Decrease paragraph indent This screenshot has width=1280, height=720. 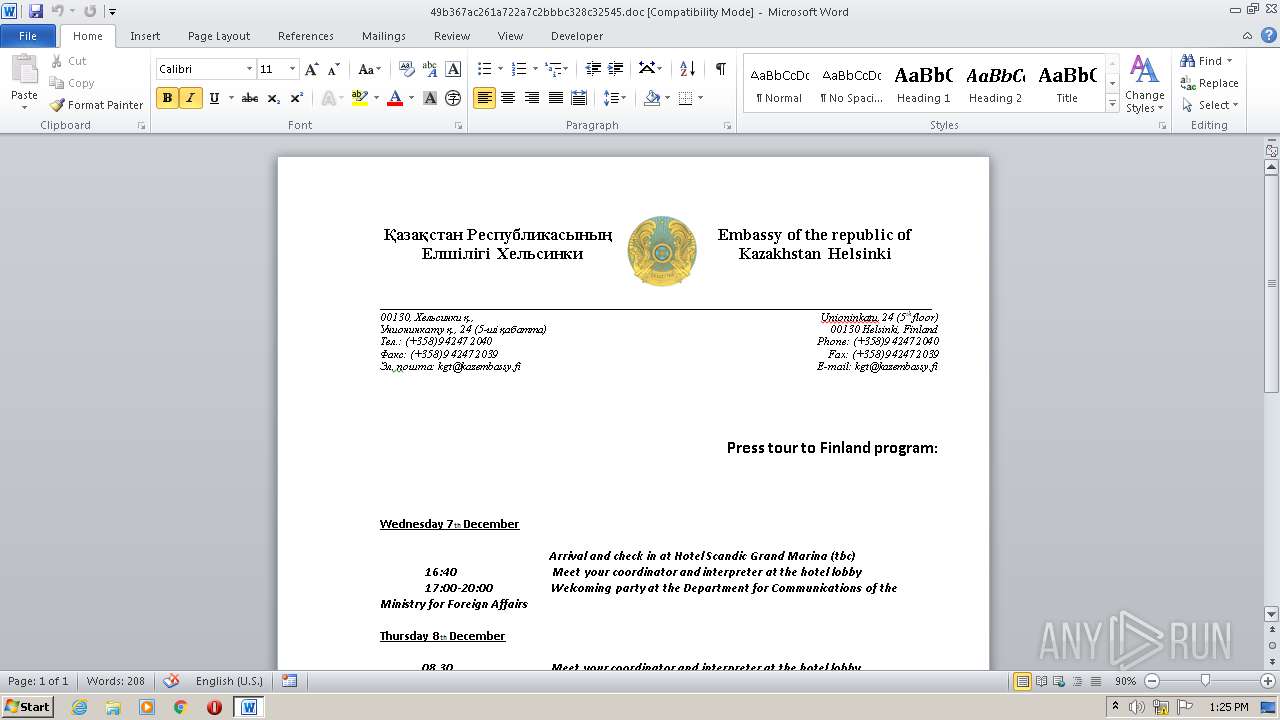593,69
